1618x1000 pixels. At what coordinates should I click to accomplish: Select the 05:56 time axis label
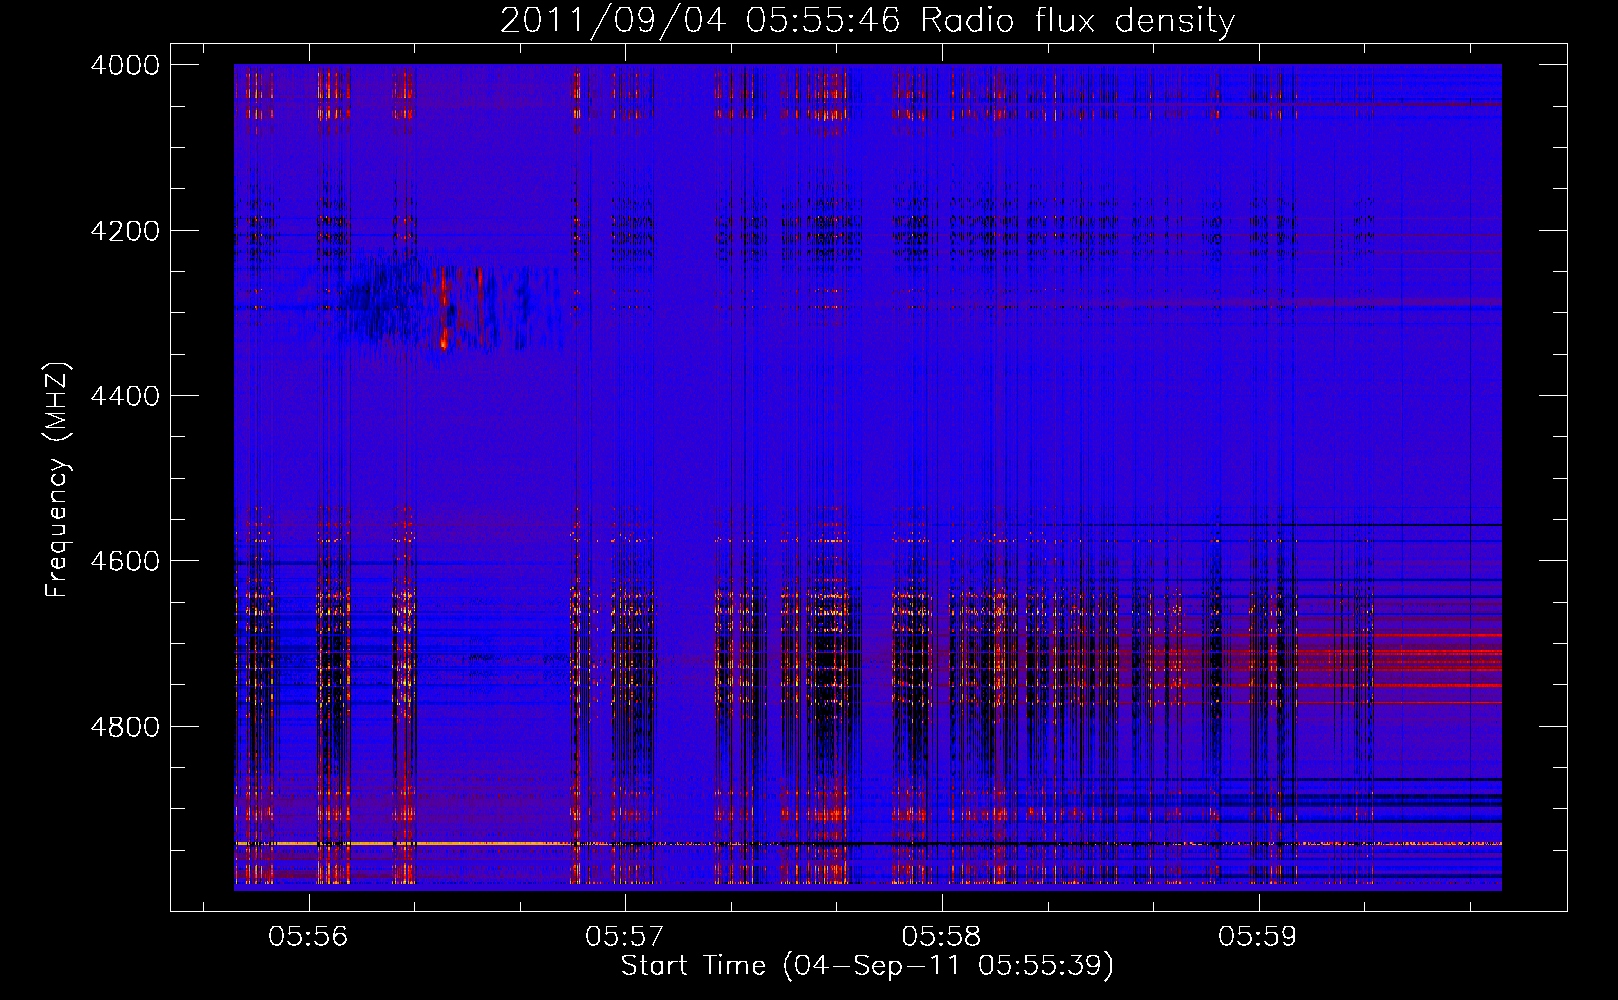pos(308,937)
